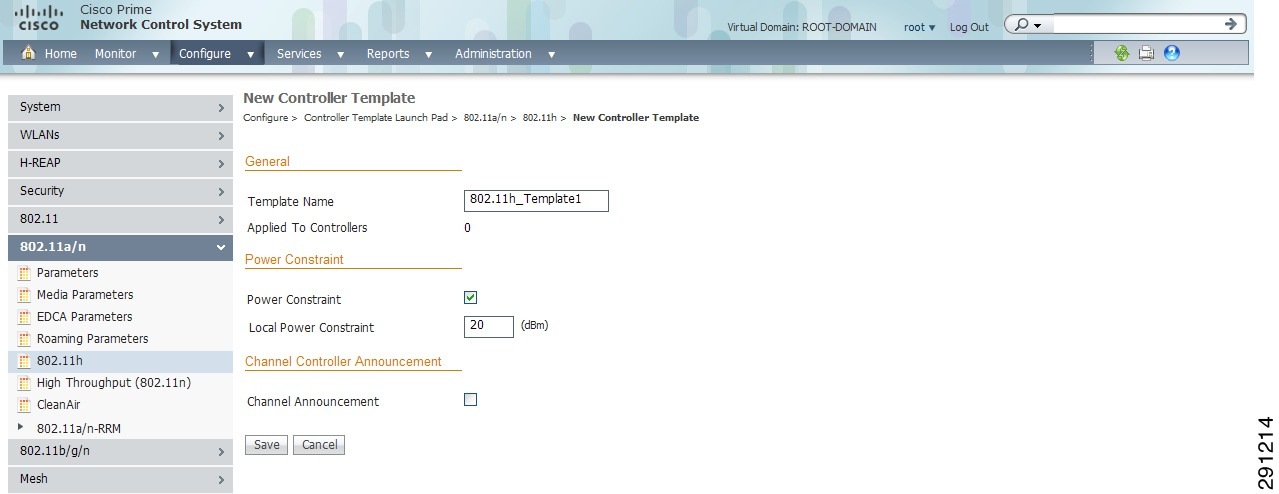
Task: Click the Home house icon
Action: [28, 54]
